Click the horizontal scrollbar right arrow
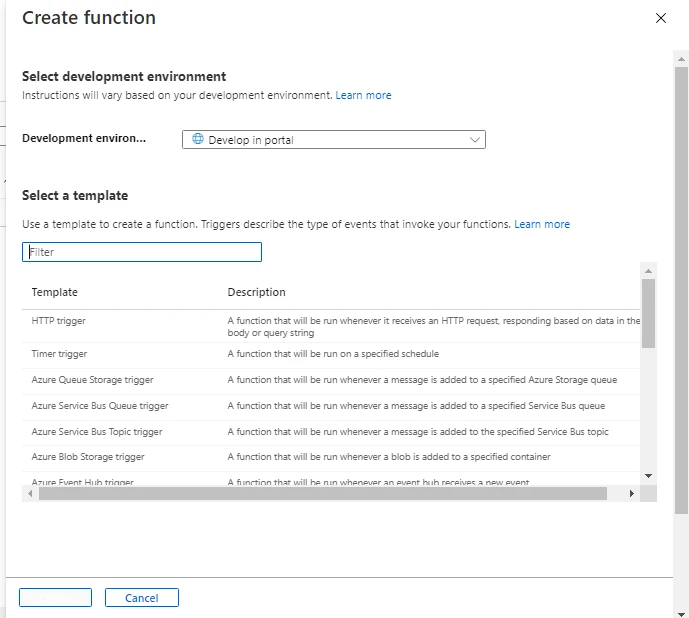This screenshot has height=618, width=689. pos(631,494)
